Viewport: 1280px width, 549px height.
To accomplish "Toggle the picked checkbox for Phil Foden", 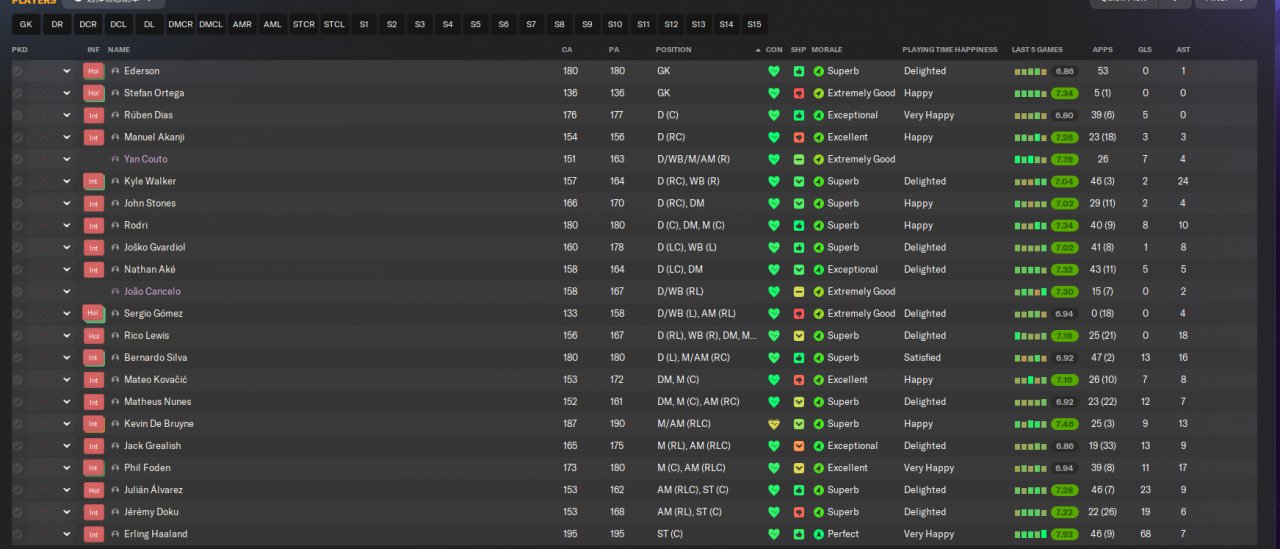I will (17, 468).
